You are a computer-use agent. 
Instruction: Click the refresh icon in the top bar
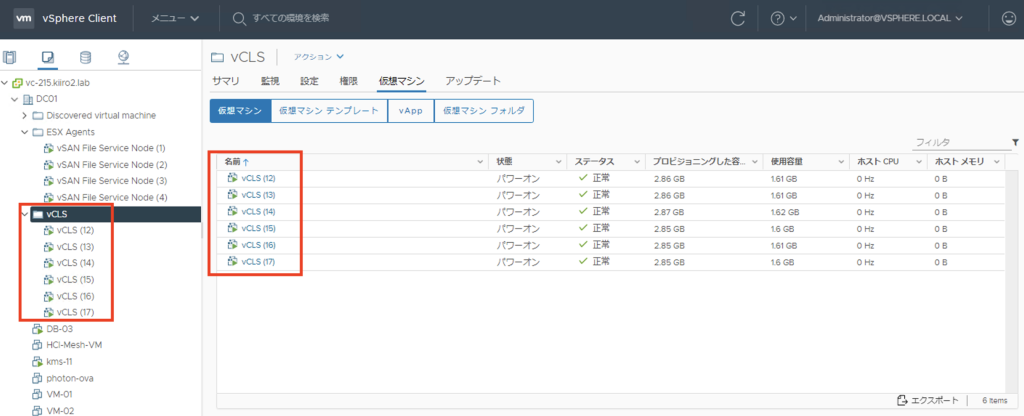point(738,18)
